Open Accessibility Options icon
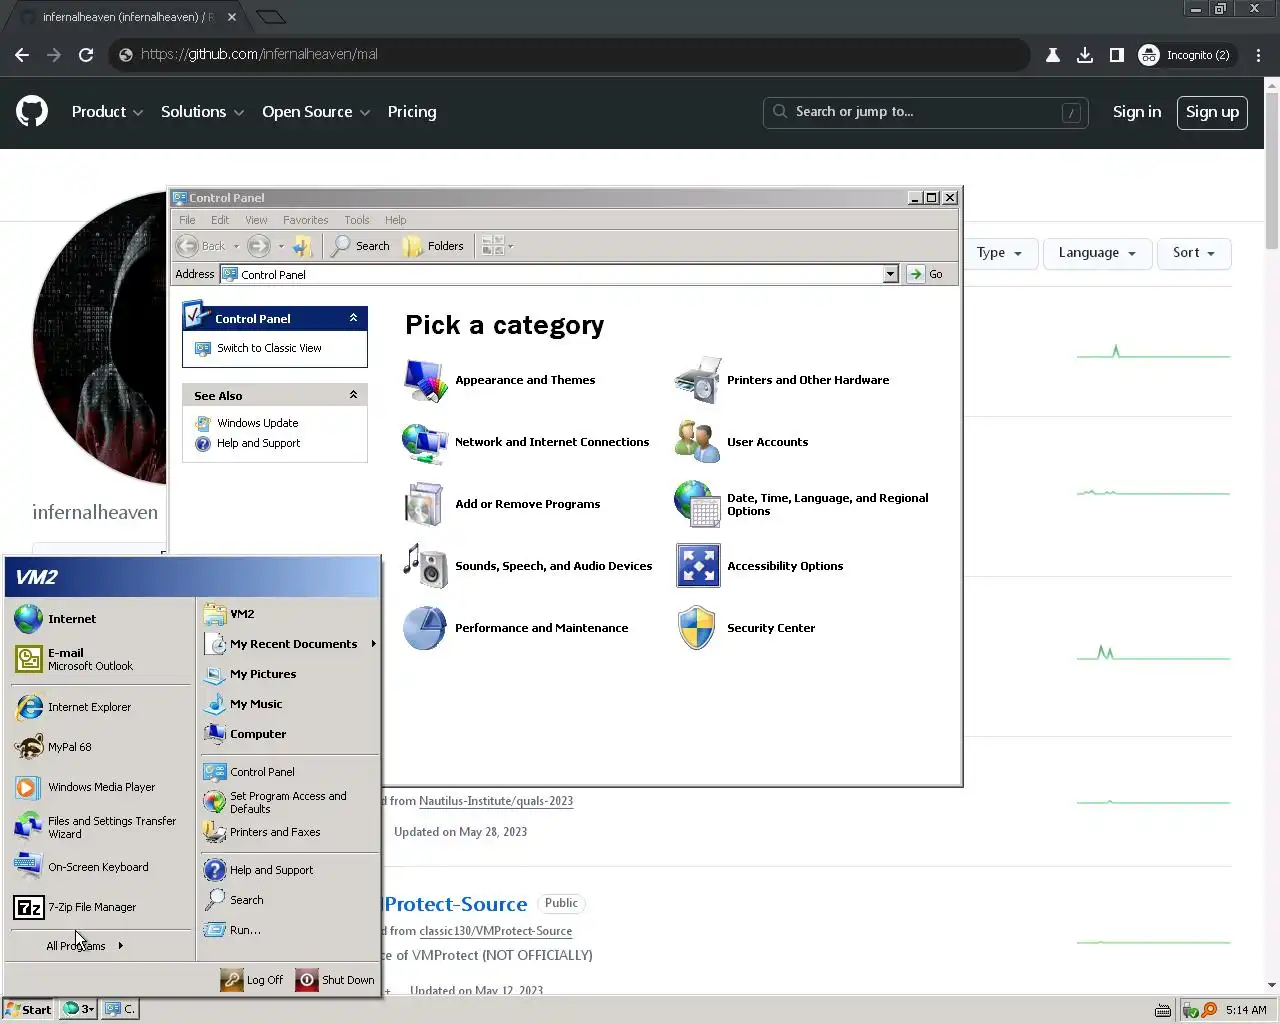This screenshot has height=1024, width=1280. point(698,566)
